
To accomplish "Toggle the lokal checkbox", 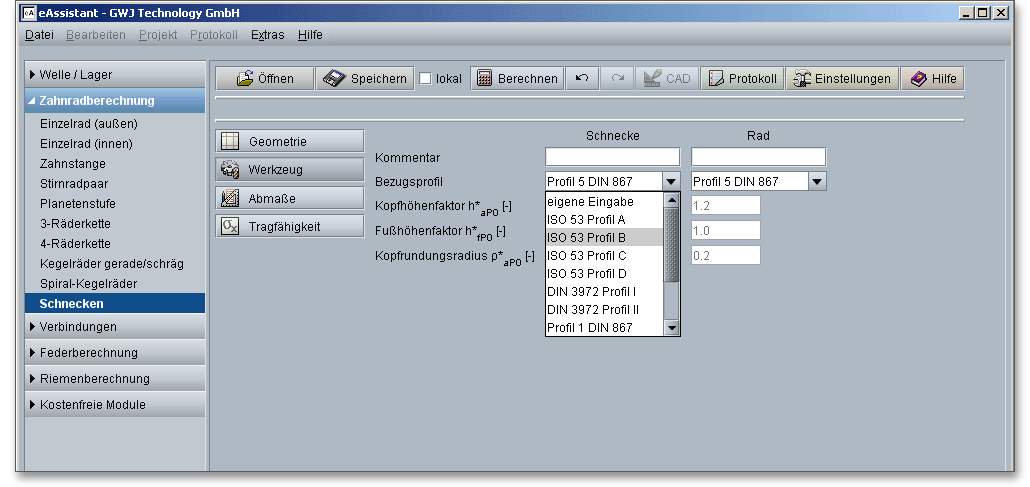I will 425,79.
